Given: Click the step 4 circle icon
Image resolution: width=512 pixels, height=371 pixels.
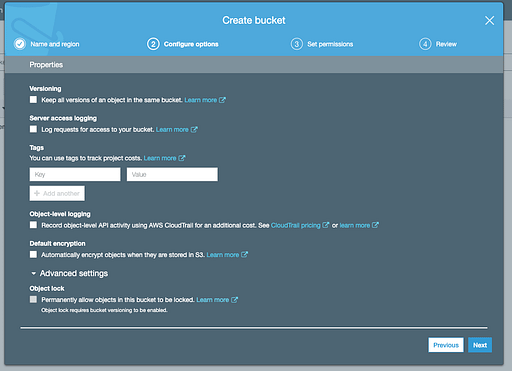Looking at the screenshot, I should (x=425, y=44).
